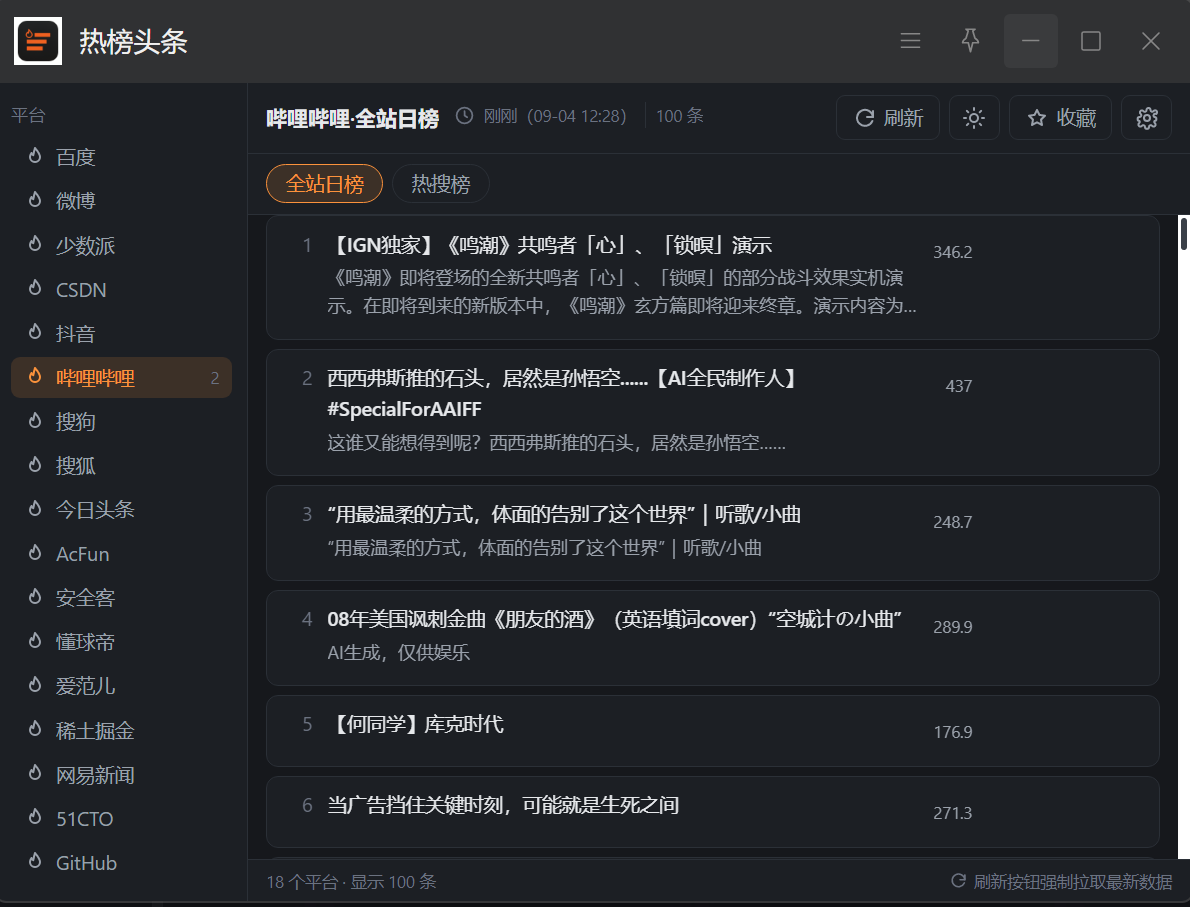Screen dimensions: 1190x907
Task: Switch to the 热搜榜 tab
Action: (440, 184)
